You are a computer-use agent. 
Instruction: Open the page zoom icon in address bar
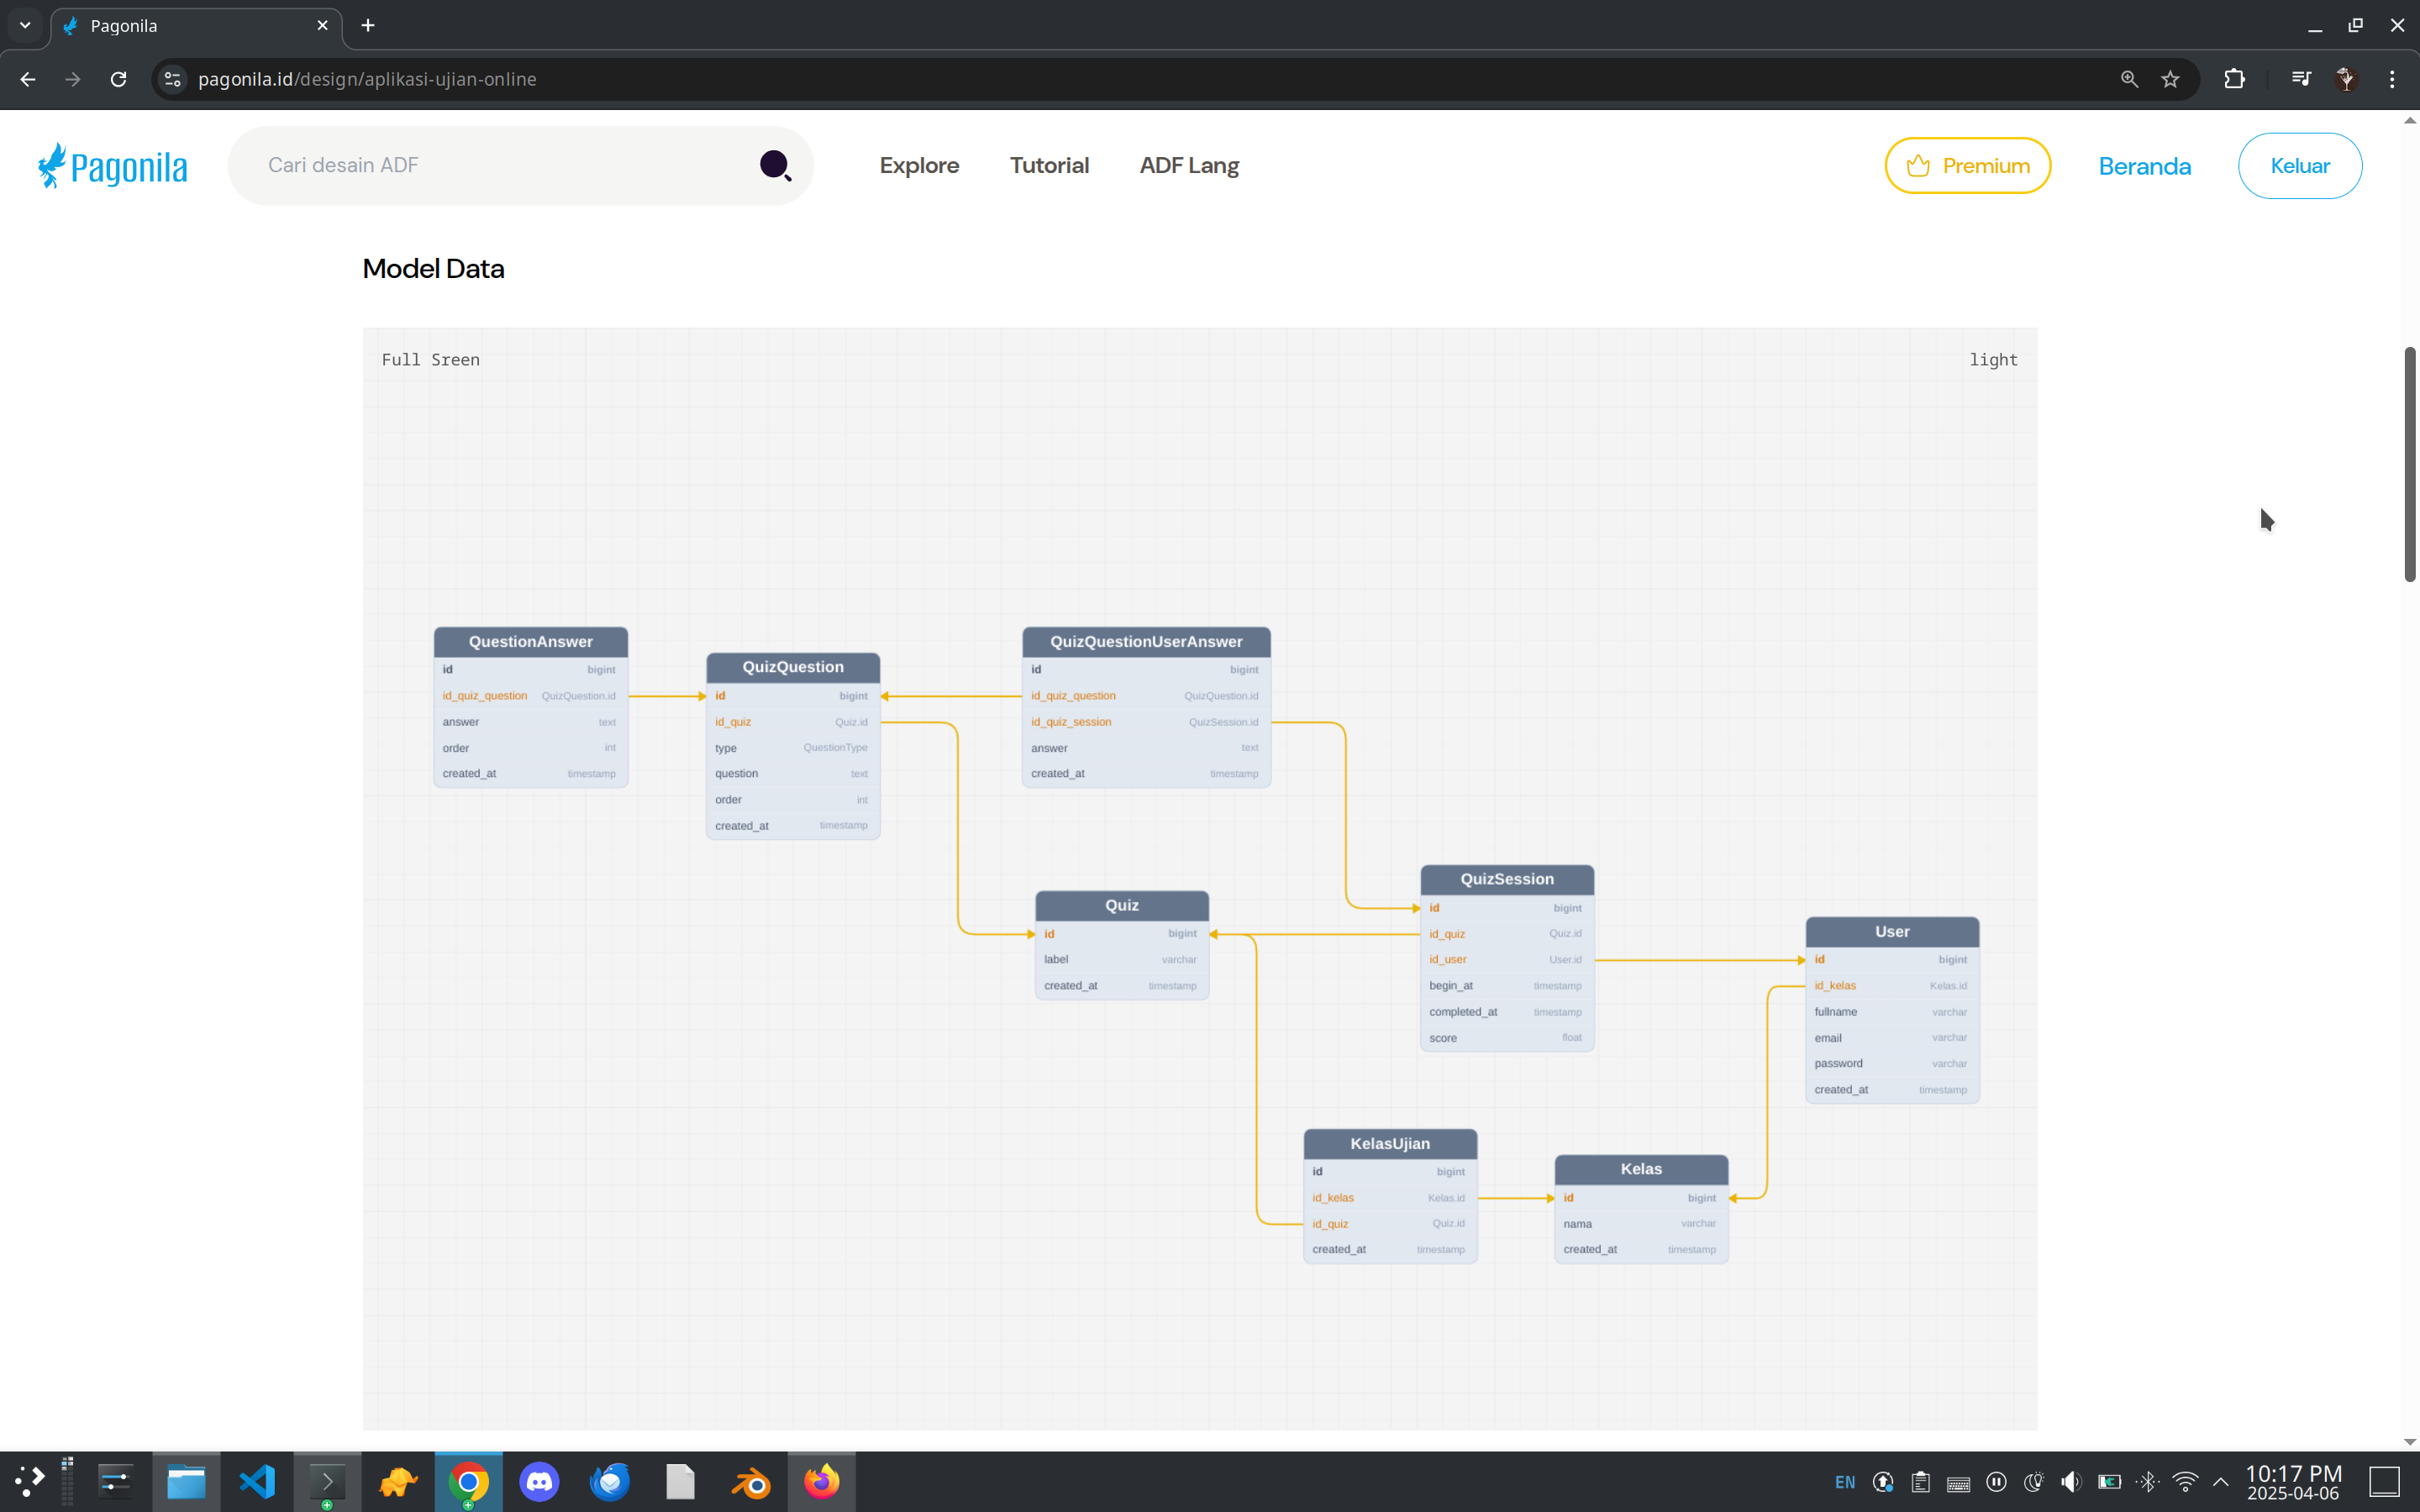tap(2129, 79)
